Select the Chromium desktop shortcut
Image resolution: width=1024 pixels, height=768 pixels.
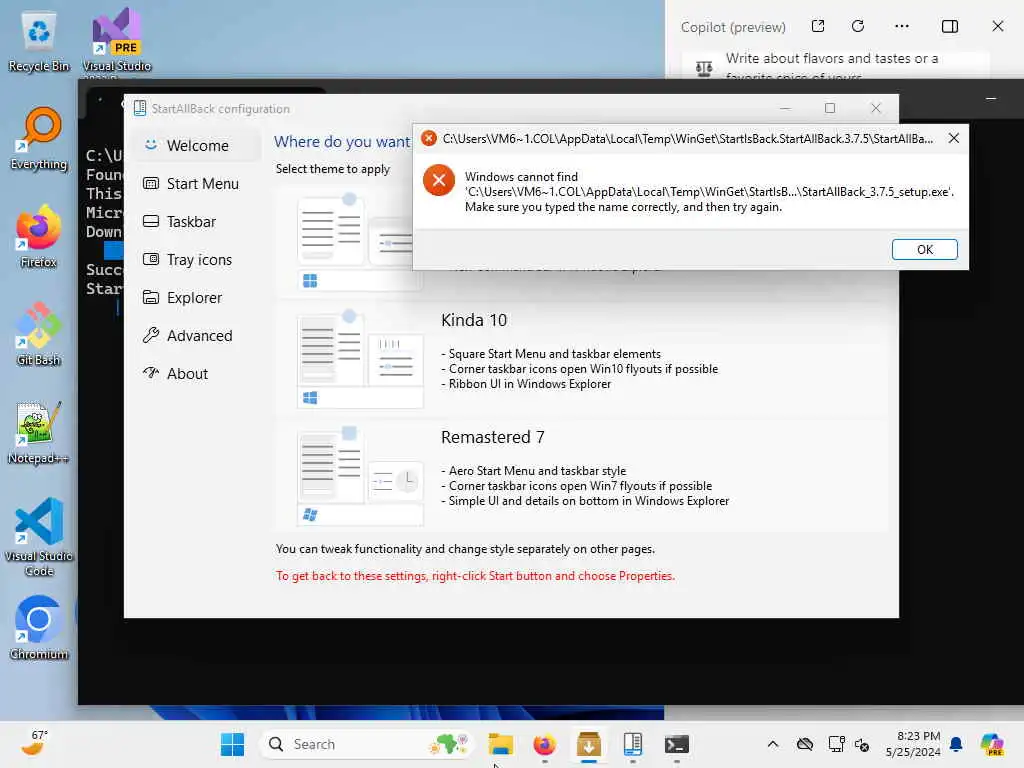click(x=39, y=628)
